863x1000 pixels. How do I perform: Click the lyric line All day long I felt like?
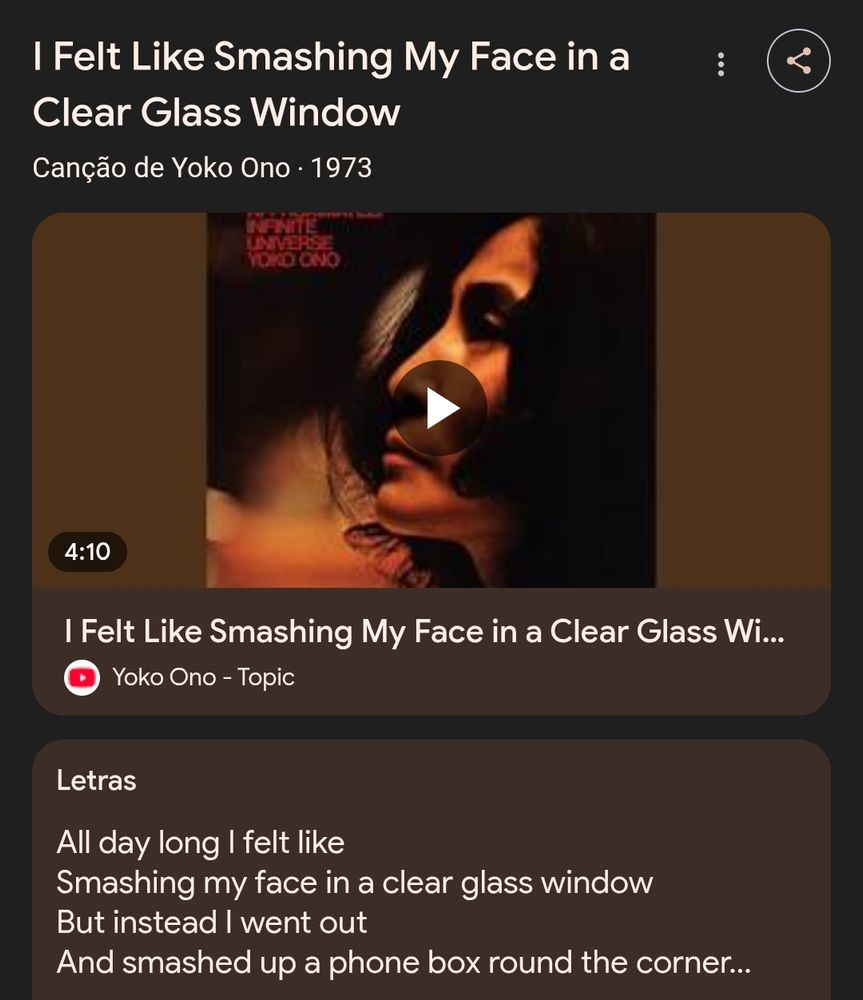click(200, 843)
